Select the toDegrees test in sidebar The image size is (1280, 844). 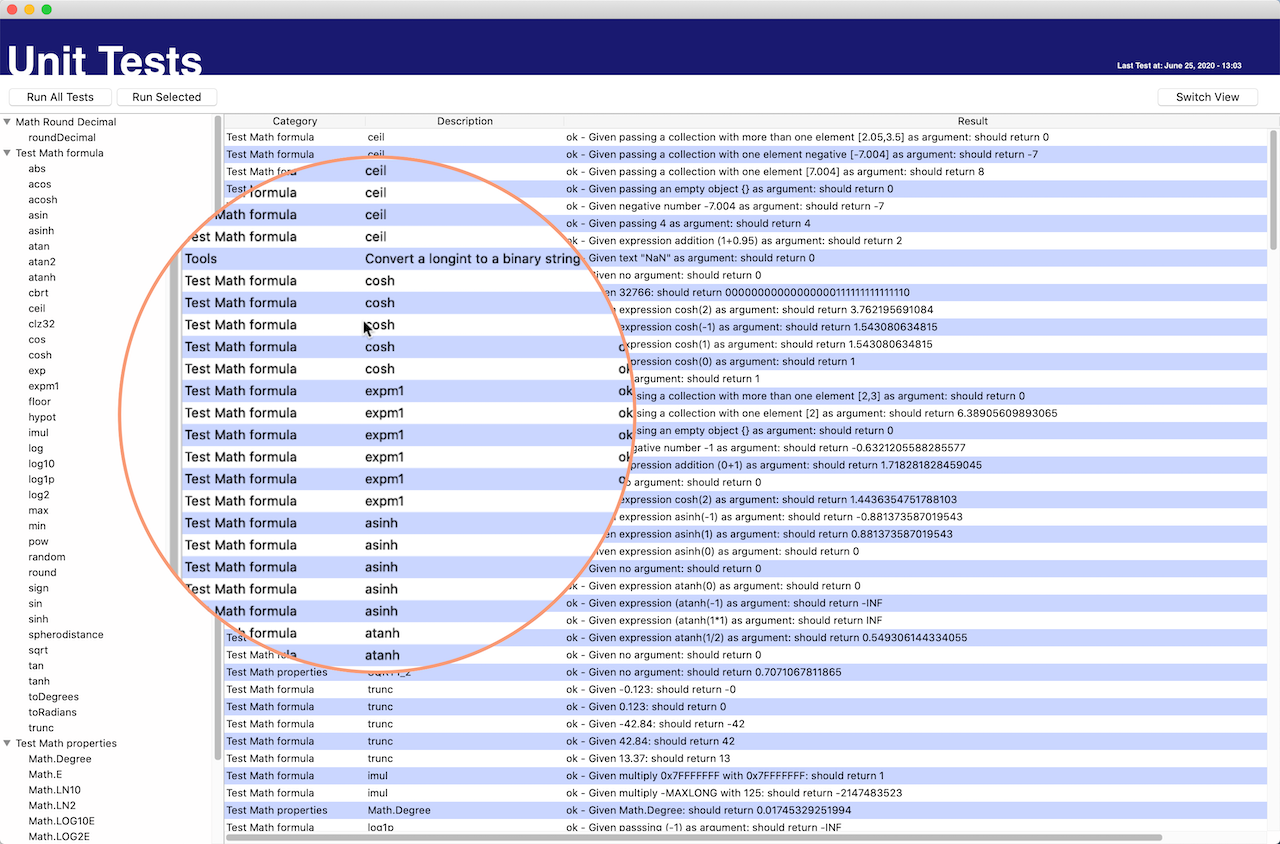click(x=54, y=697)
